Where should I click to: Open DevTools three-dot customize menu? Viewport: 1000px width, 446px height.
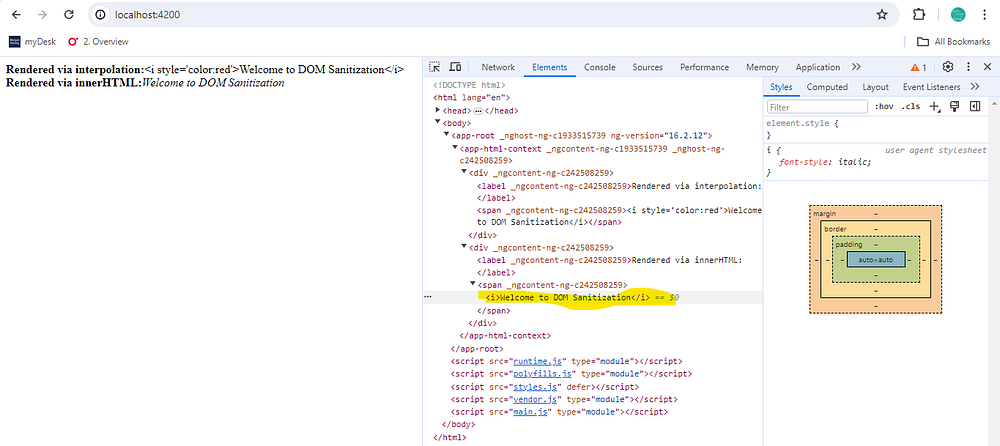tap(968, 67)
